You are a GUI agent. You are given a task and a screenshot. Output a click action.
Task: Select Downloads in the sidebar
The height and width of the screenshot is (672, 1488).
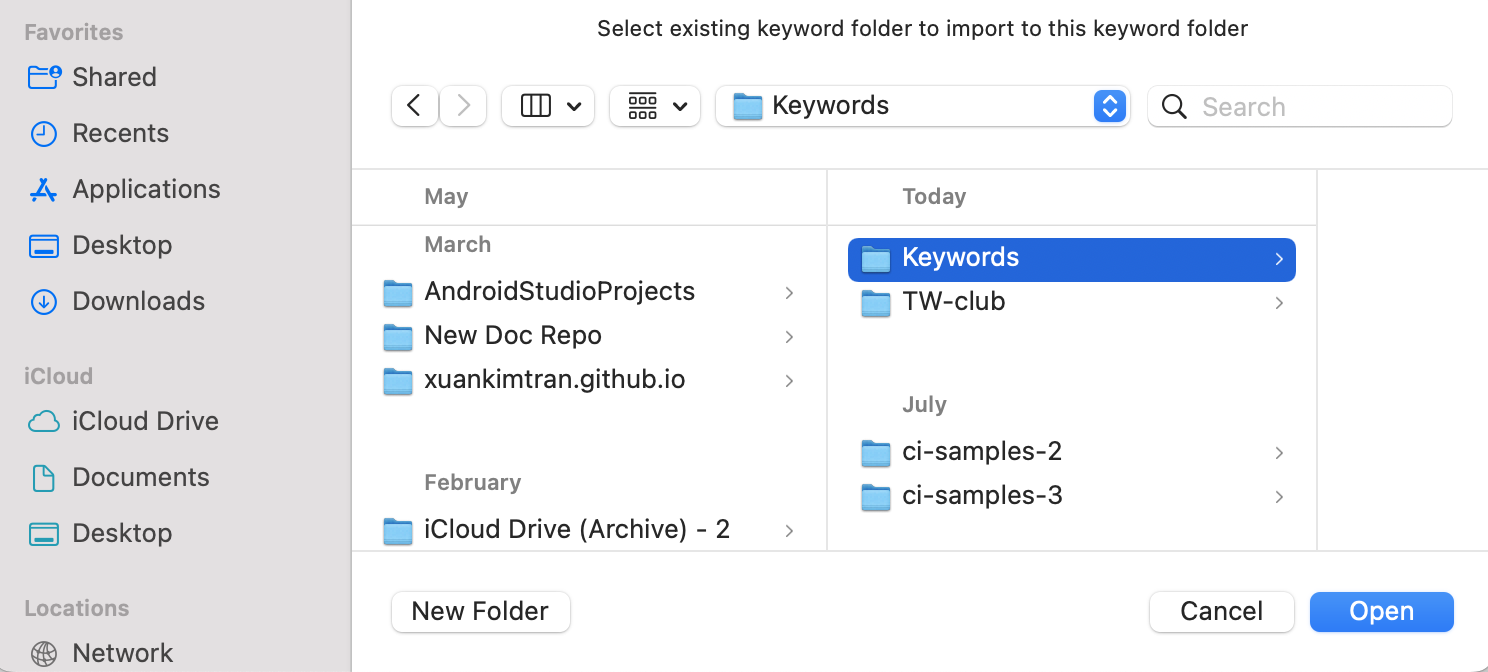click(x=138, y=301)
